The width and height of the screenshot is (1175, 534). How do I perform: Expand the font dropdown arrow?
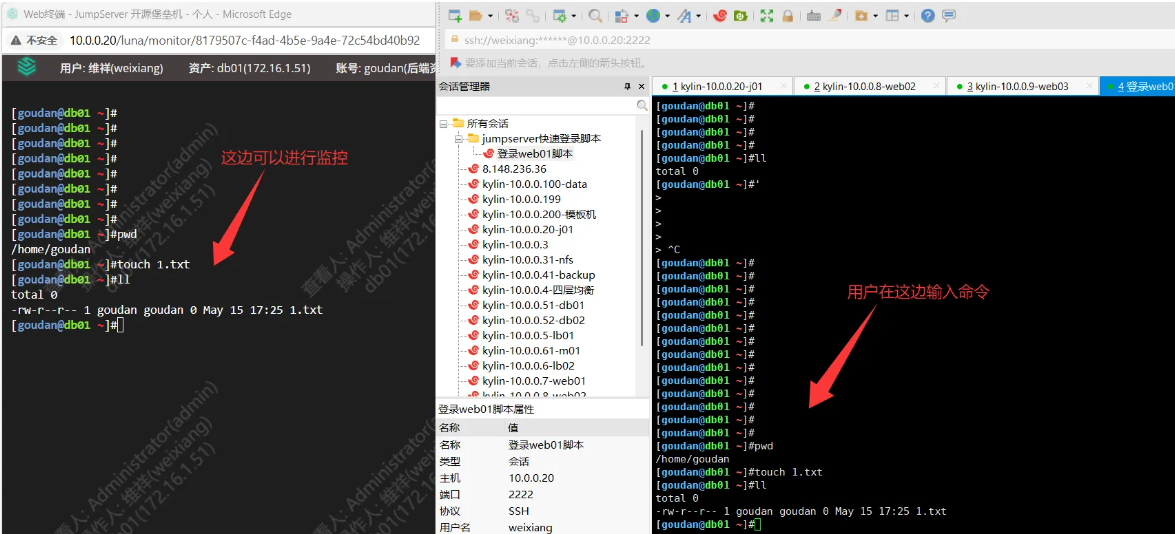pyautogui.click(x=698, y=16)
